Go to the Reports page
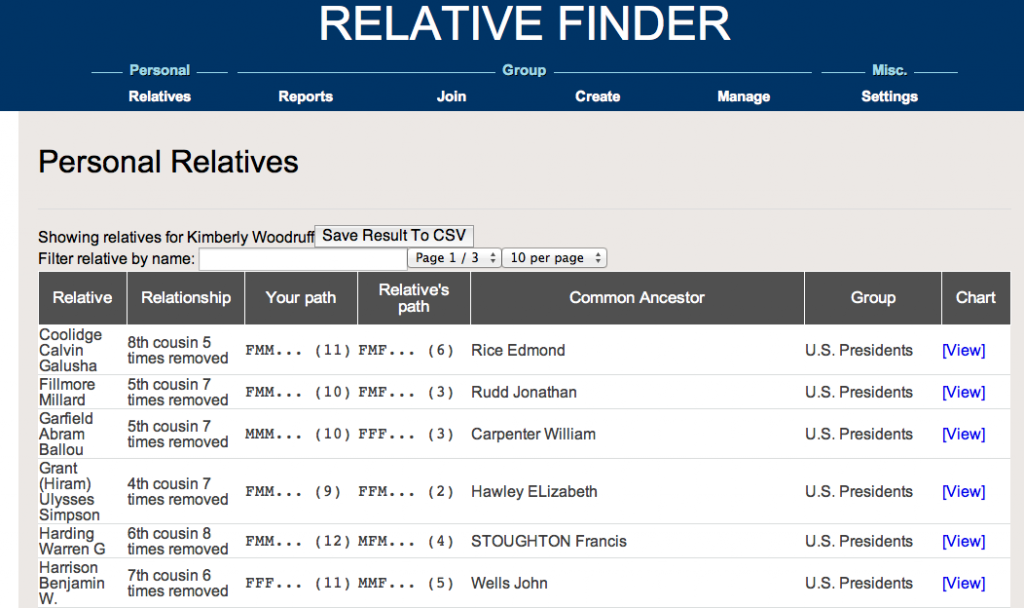This screenshot has height=608, width=1024. tap(305, 97)
